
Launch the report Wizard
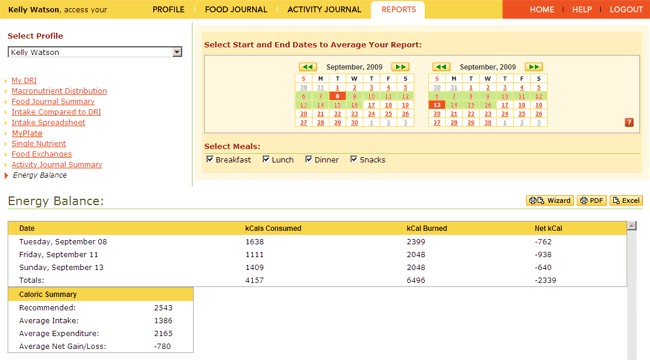coord(550,201)
